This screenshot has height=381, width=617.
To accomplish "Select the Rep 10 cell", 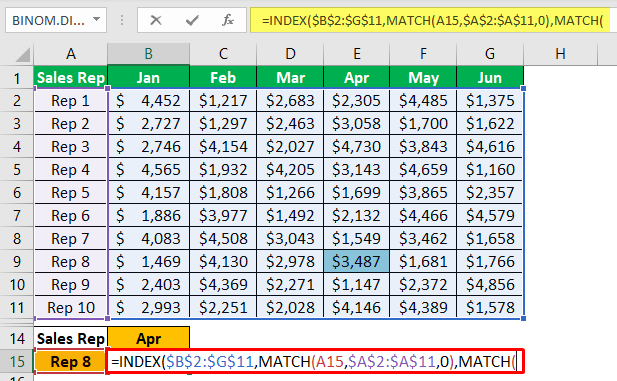I will pos(71,308).
